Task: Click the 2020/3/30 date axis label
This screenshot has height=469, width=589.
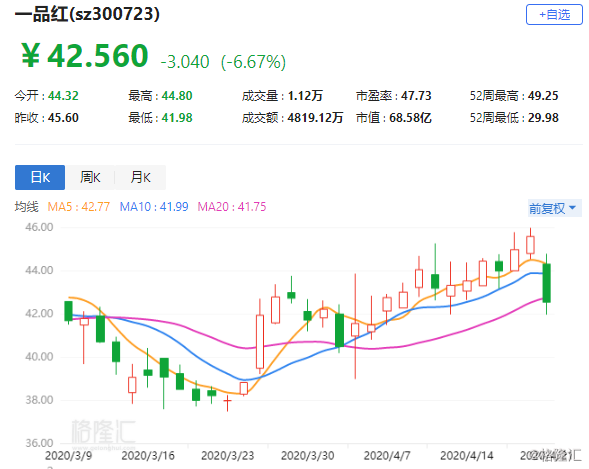Action: (308, 456)
